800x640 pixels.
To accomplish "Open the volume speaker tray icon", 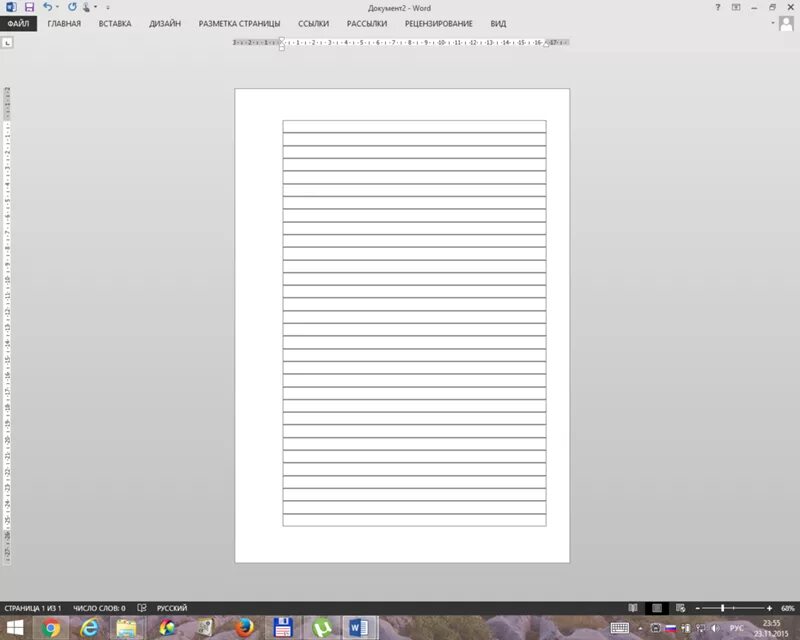I will [x=715, y=628].
